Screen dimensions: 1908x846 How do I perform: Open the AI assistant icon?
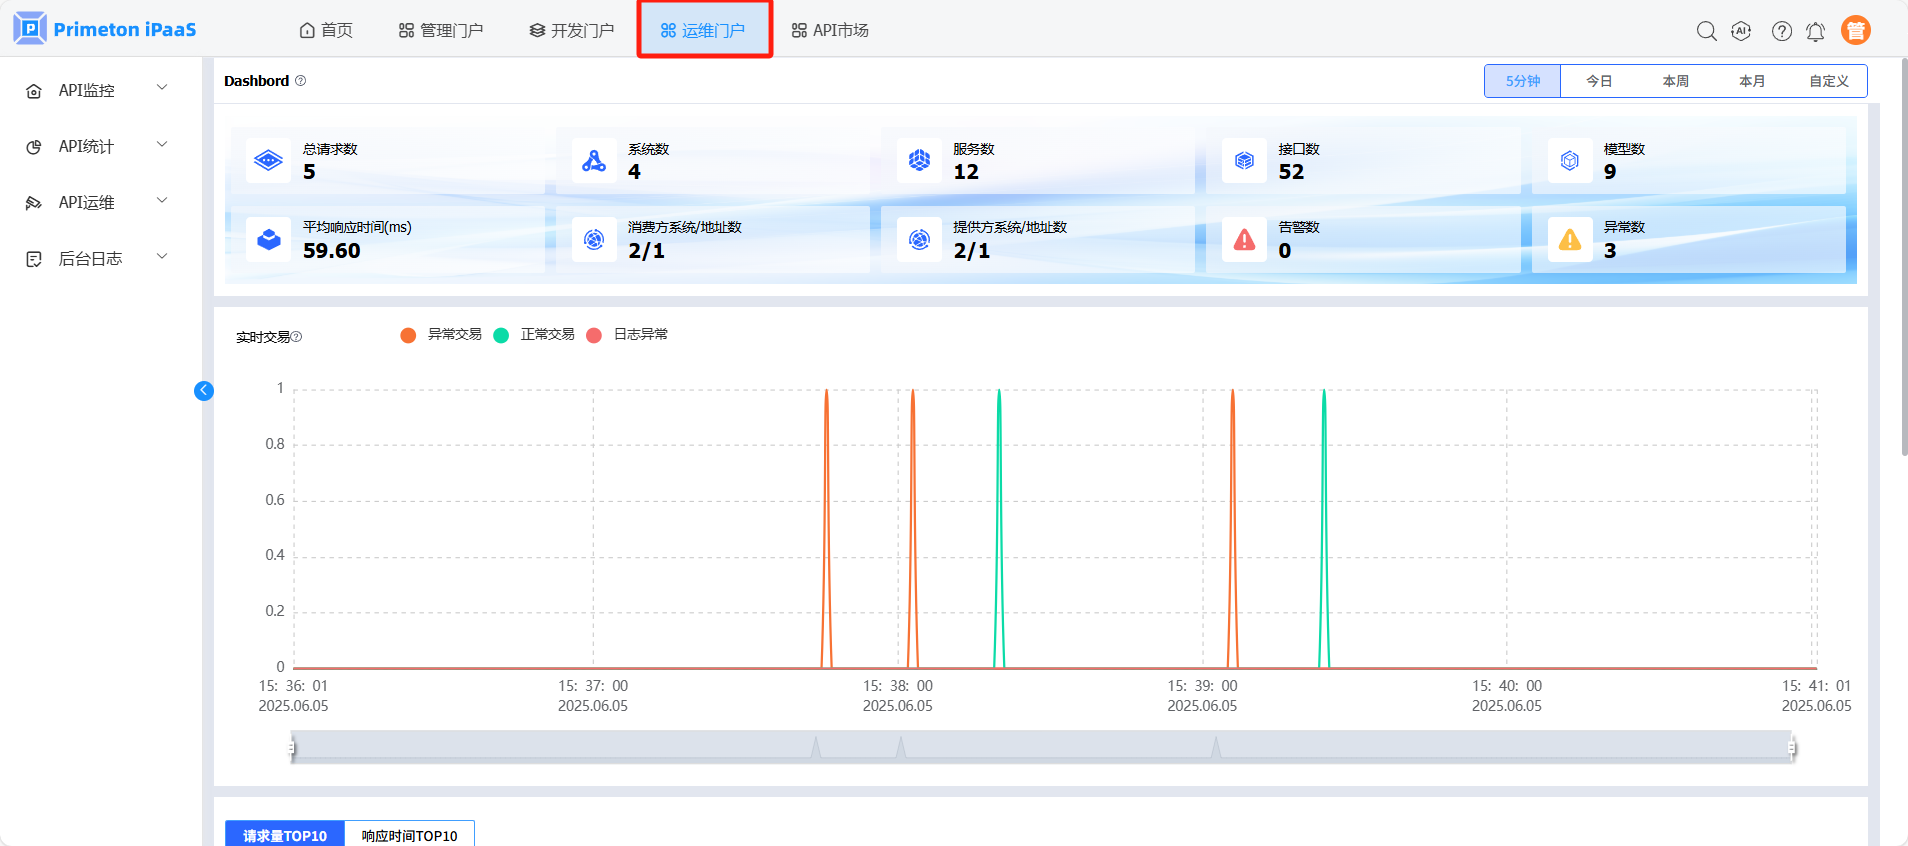click(1741, 31)
